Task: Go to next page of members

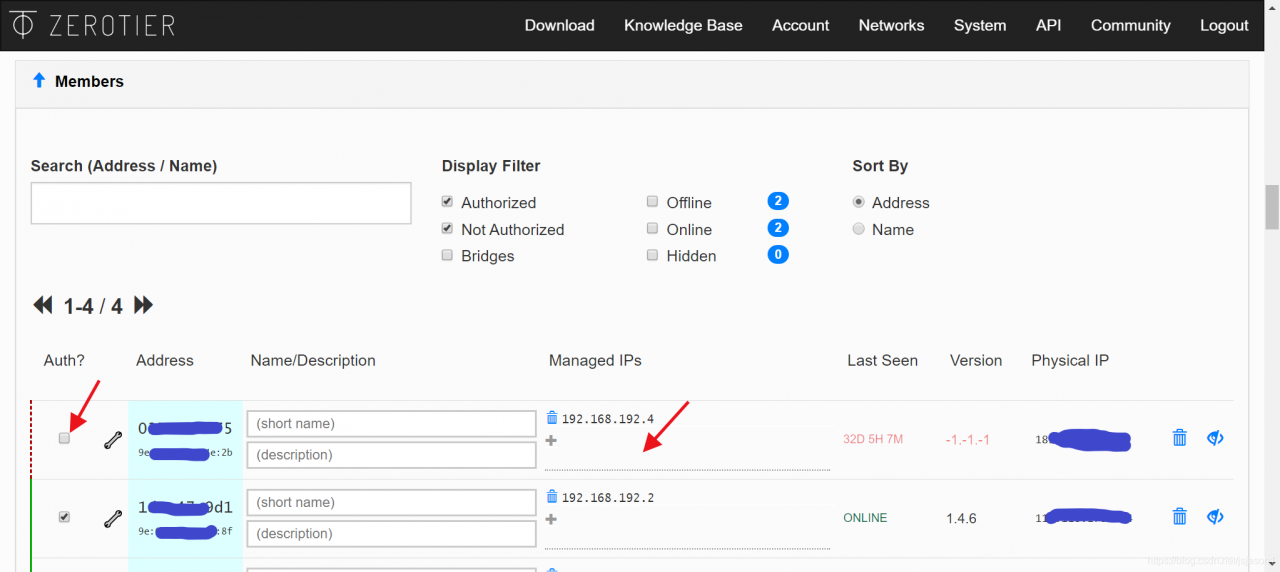Action: (143, 305)
